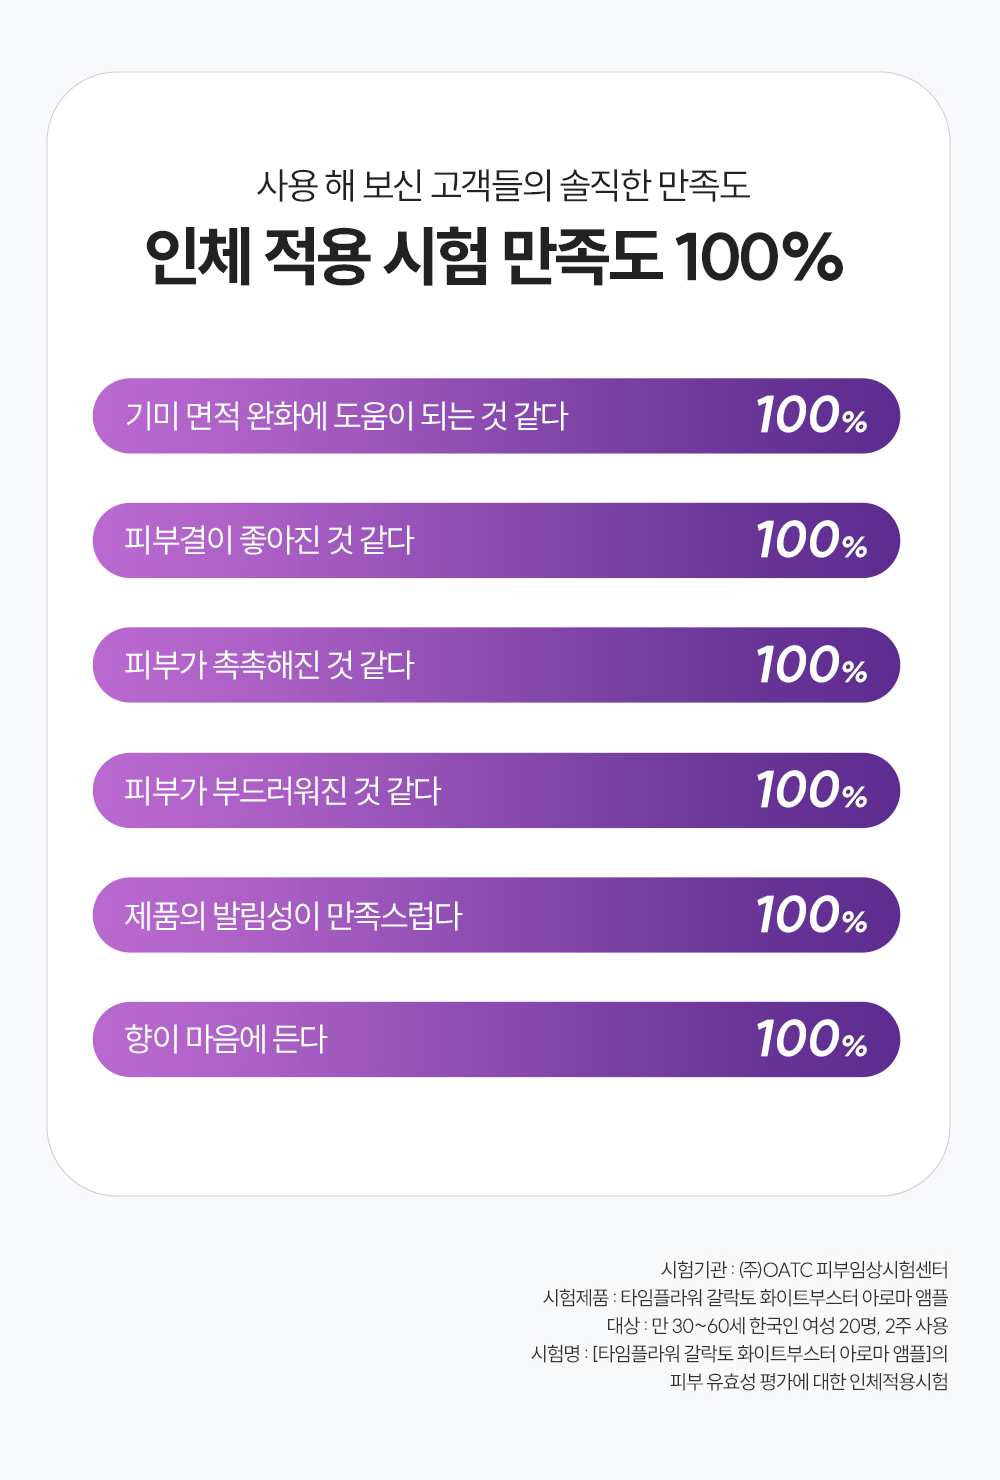Click the subtitle 사용 해 보신 고객들의 솔직한 만족도
The height and width of the screenshot is (1480, 1000).
(503, 185)
